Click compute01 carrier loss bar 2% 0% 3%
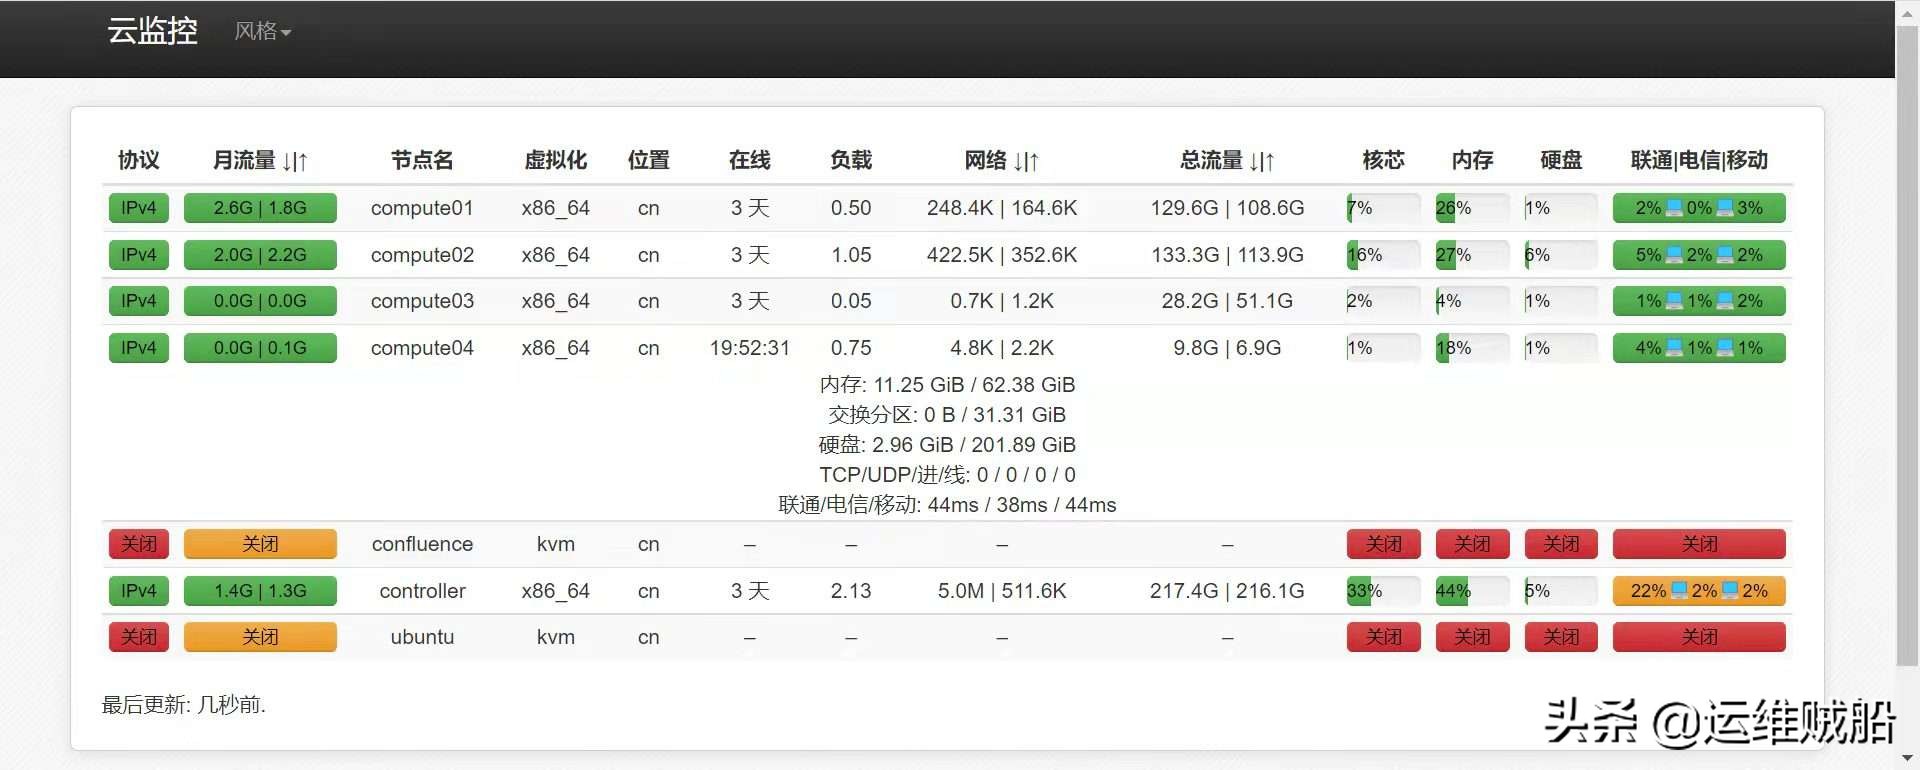This screenshot has width=1920, height=770. click(1699, 208)
